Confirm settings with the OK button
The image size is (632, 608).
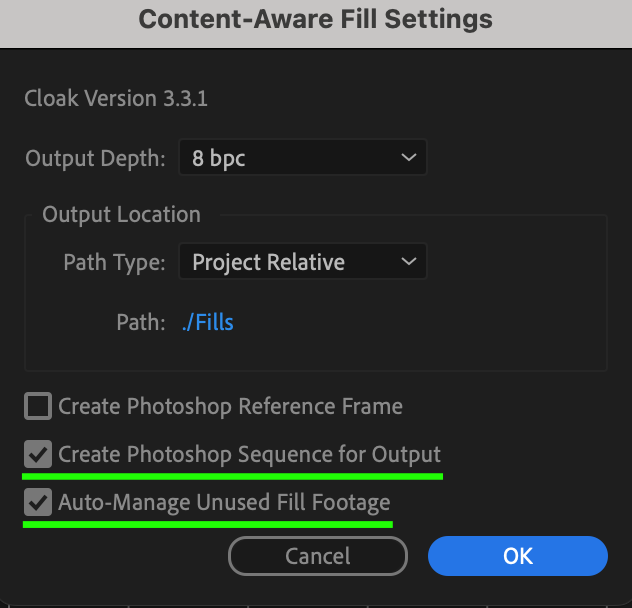click(517, 556)
